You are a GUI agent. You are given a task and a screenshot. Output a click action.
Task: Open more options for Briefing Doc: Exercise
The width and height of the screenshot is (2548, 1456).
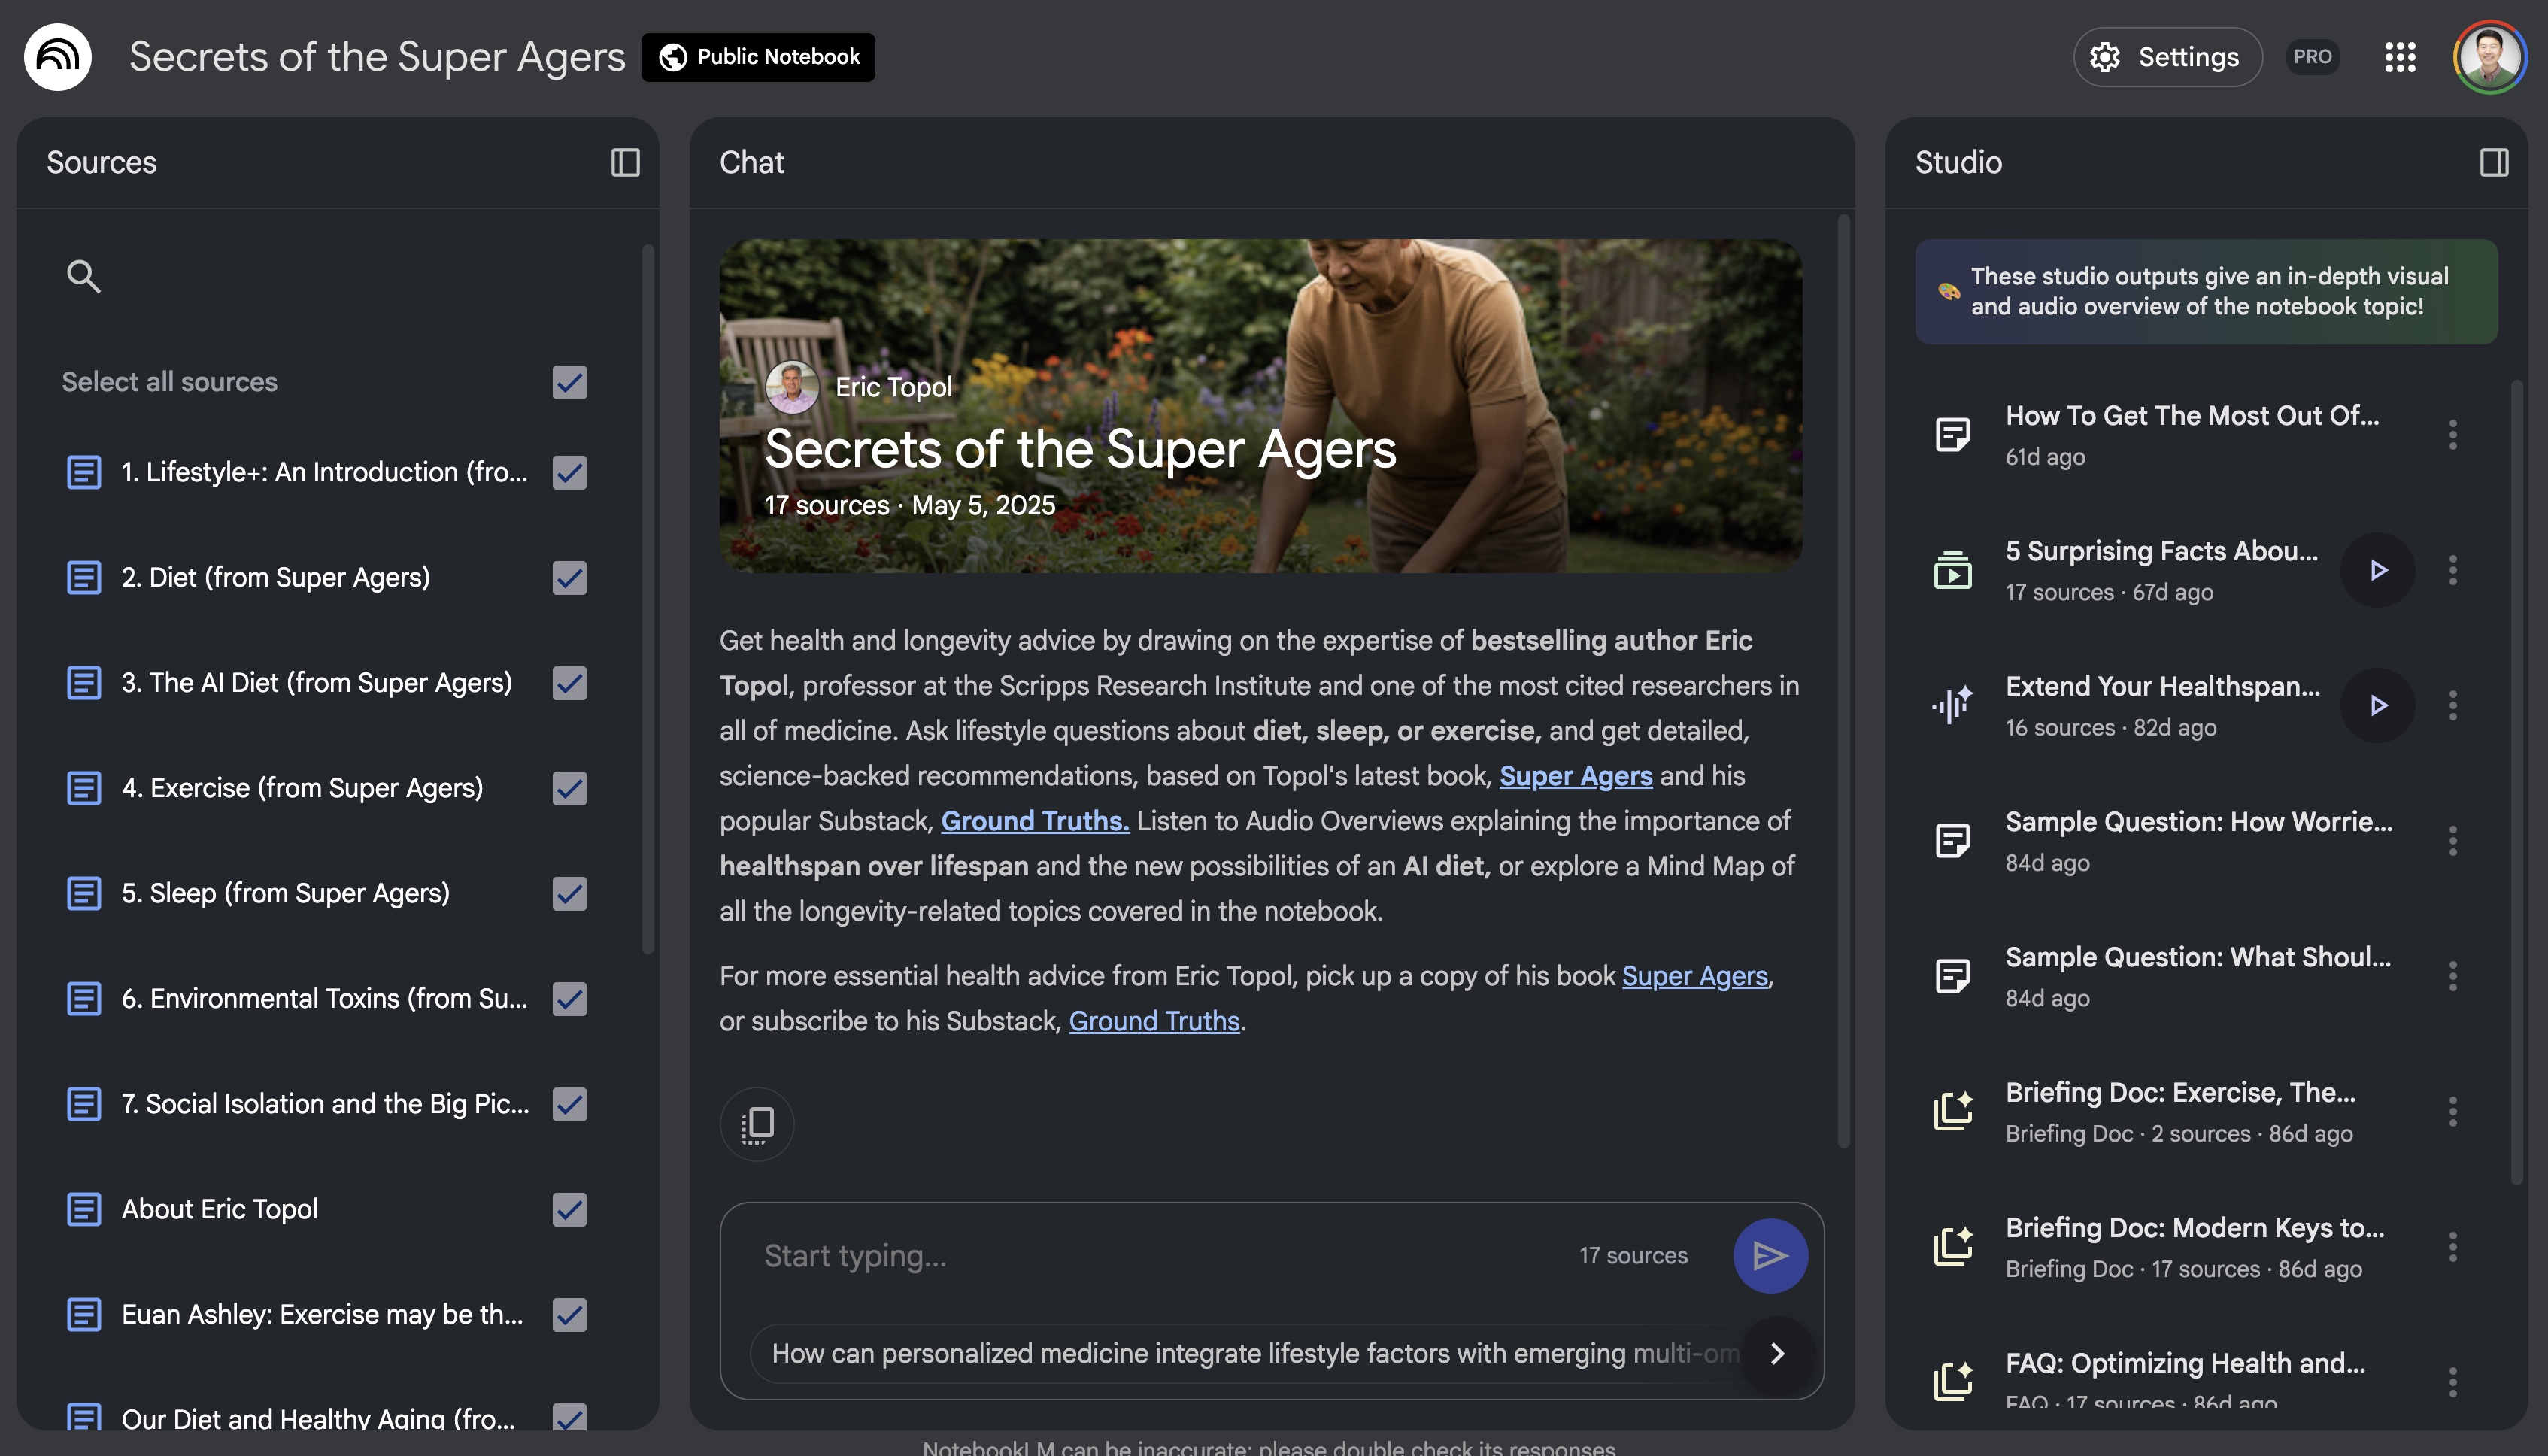[2452, 1112]
